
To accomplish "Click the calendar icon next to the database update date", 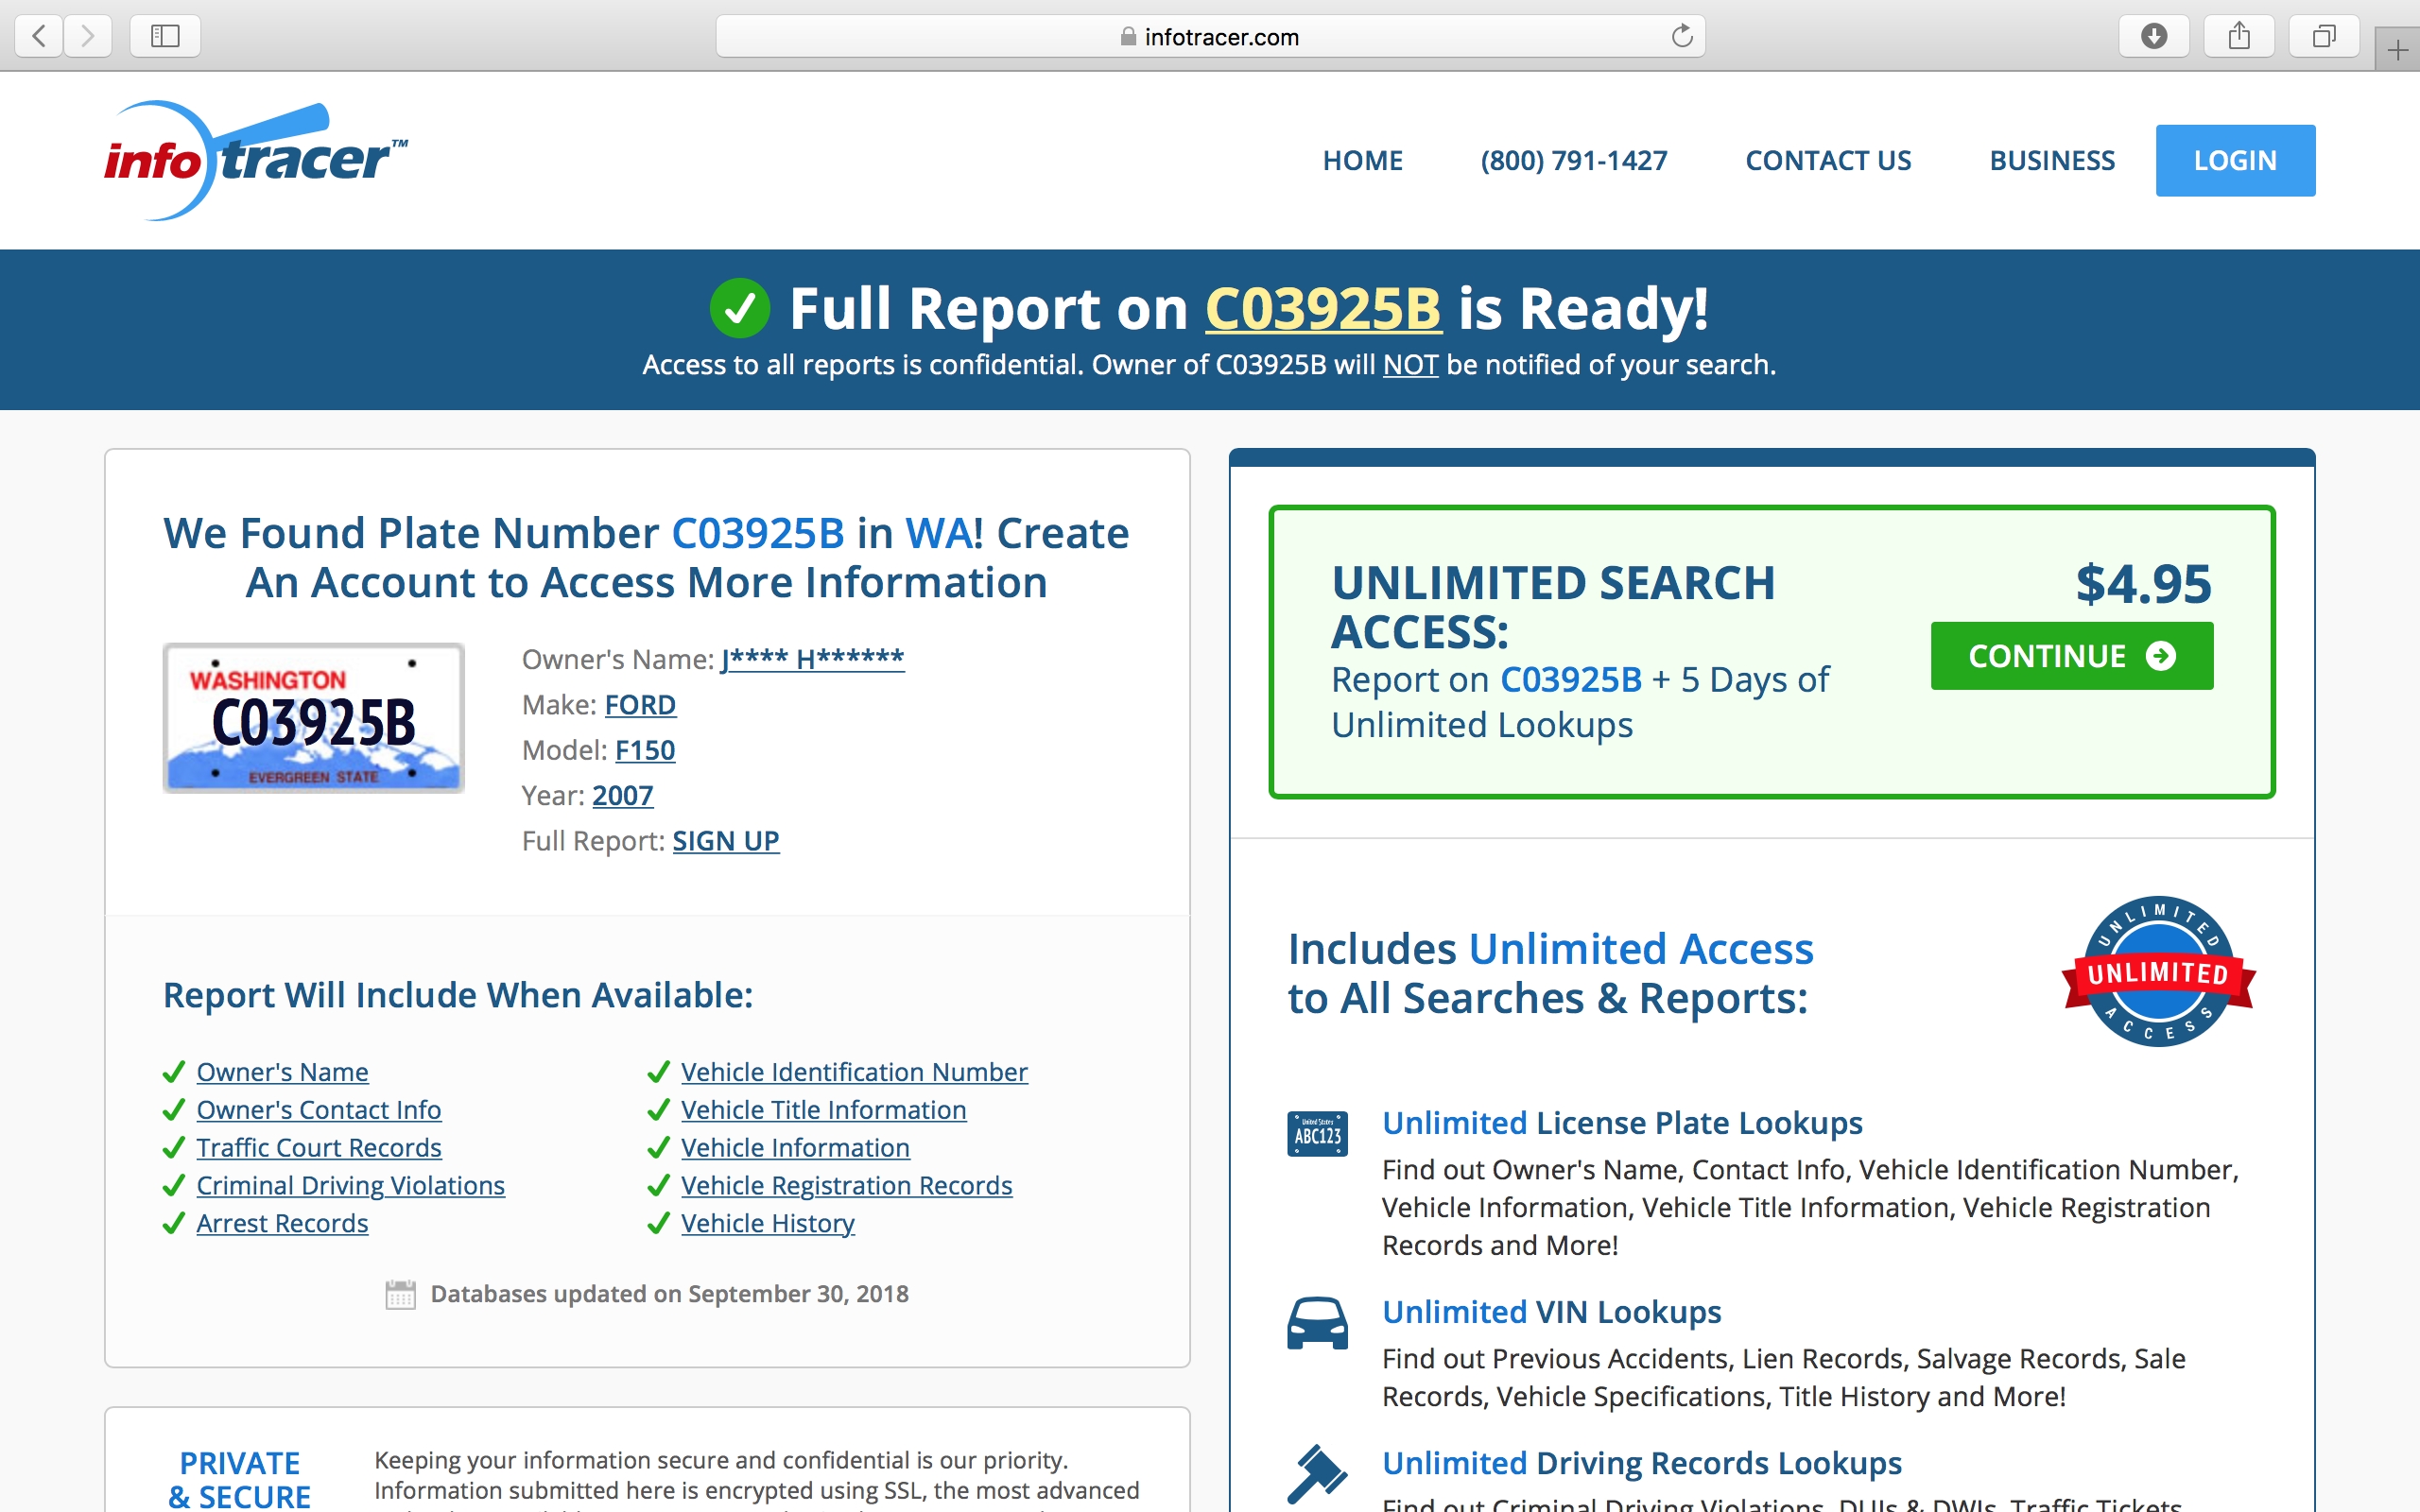I will [x=401, y=1292].
